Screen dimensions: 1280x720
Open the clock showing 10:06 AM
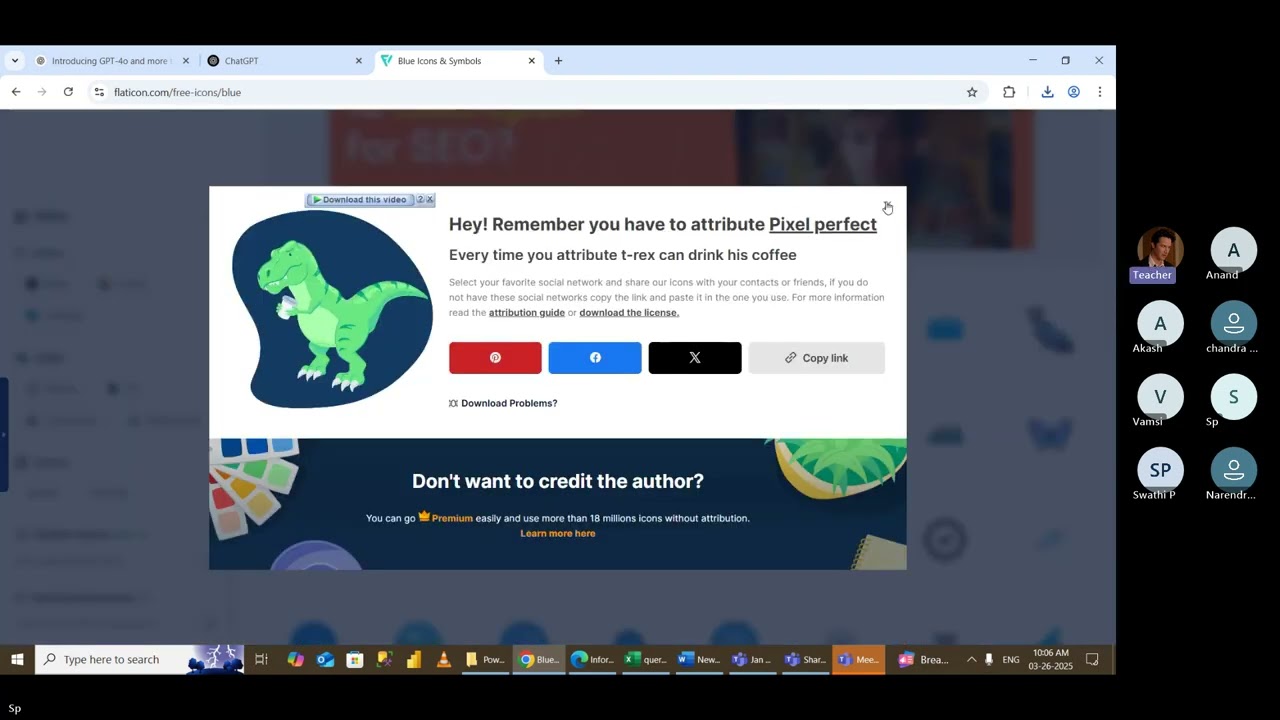(x=1050, y=660)
